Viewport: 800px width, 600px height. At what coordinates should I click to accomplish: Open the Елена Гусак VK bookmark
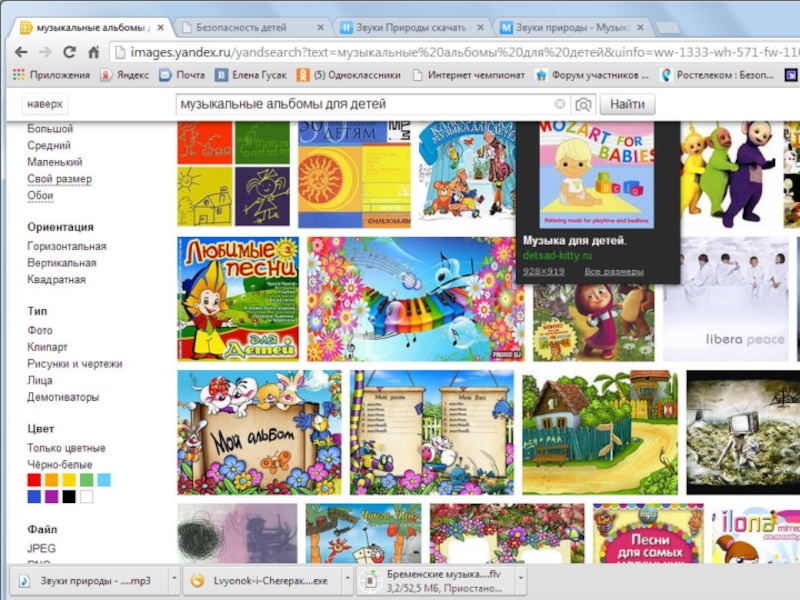(251, 75)
